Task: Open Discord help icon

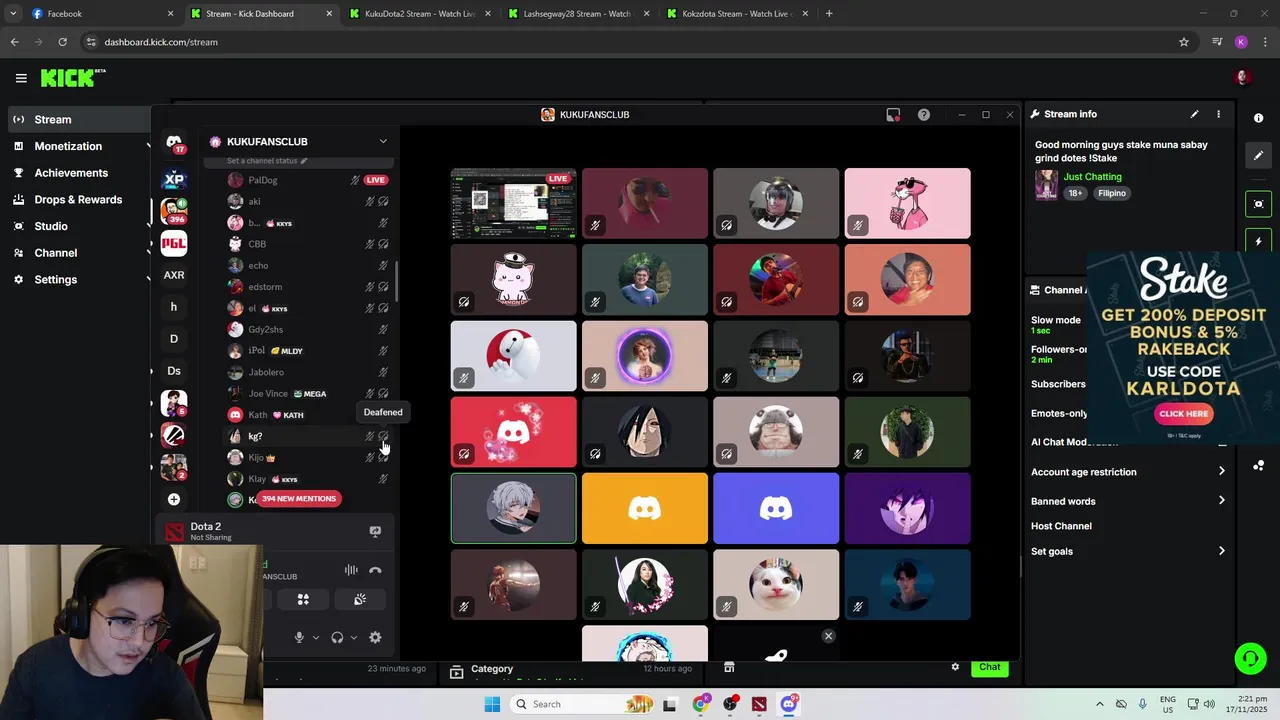Action: point(924,114)
